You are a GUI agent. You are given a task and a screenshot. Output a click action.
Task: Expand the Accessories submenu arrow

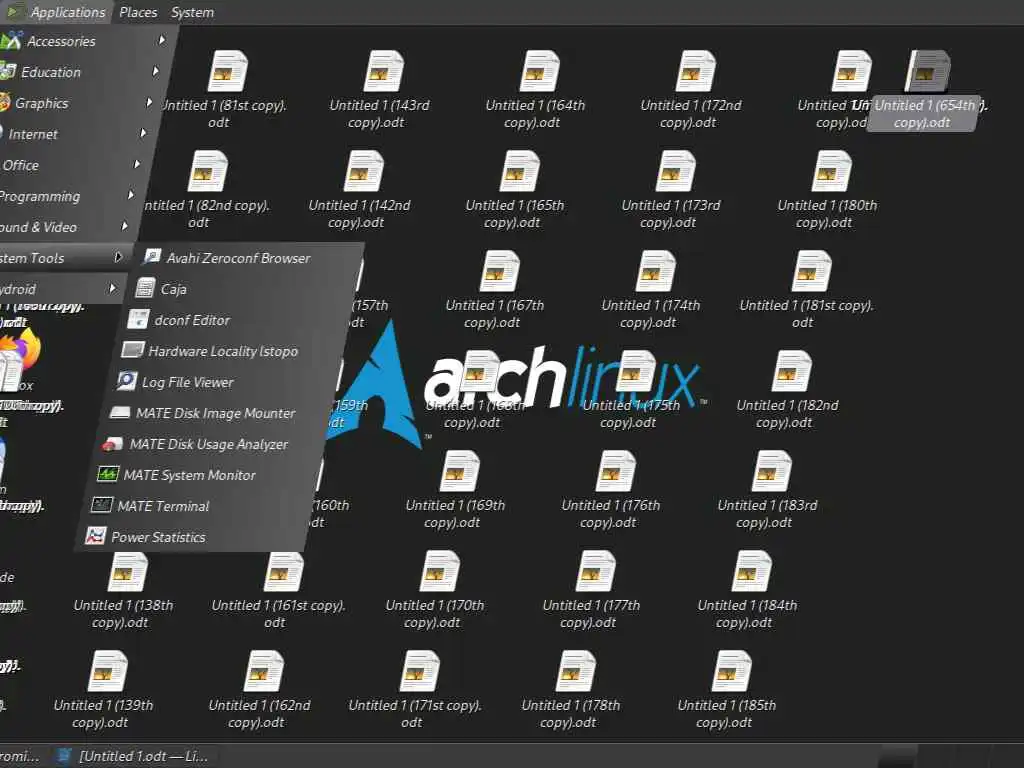click(162, 40)
